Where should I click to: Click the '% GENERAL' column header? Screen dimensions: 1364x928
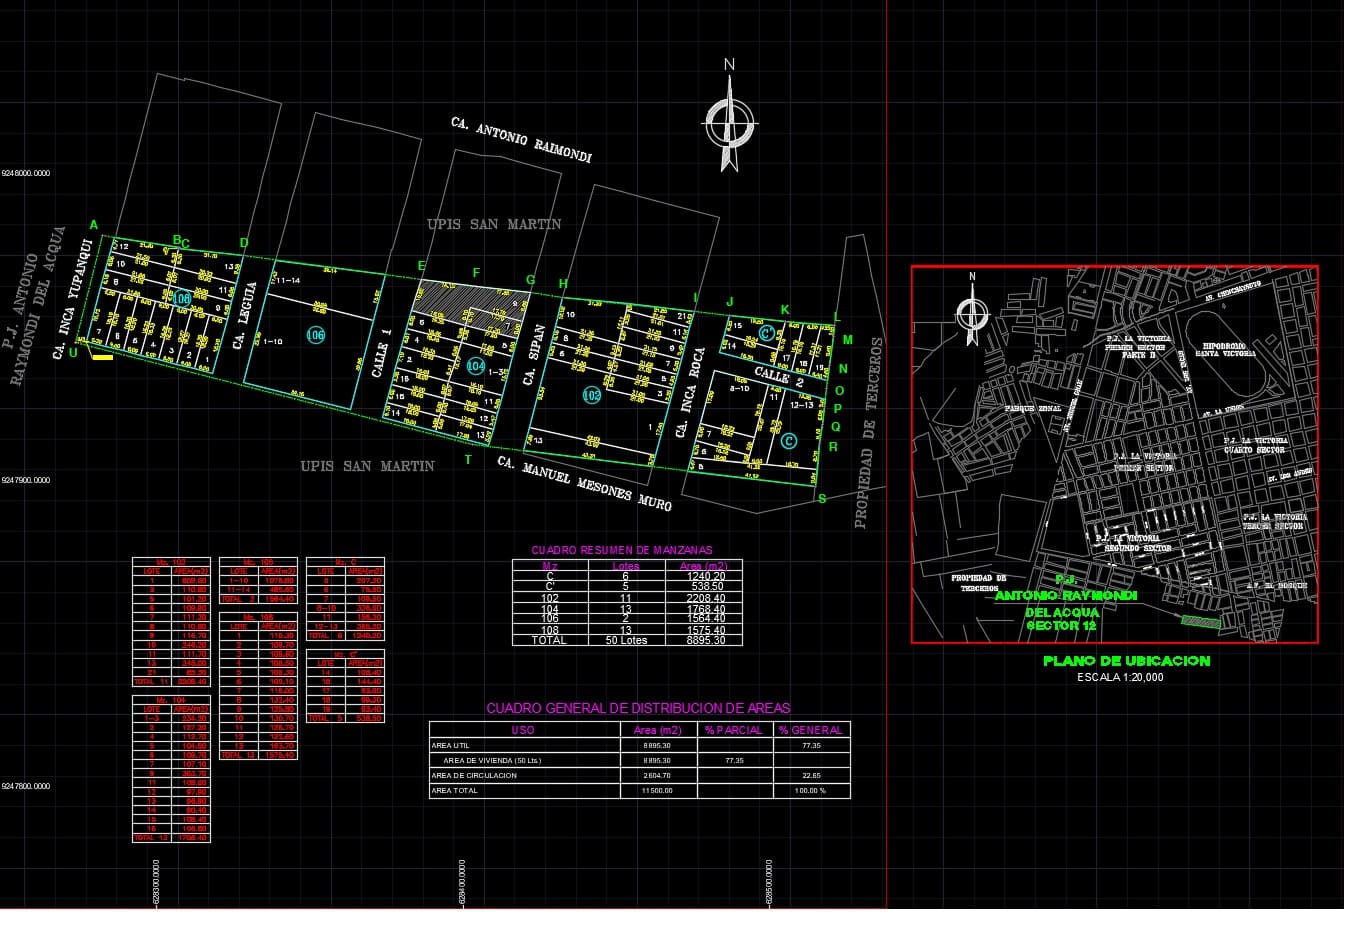pos(811,730)
